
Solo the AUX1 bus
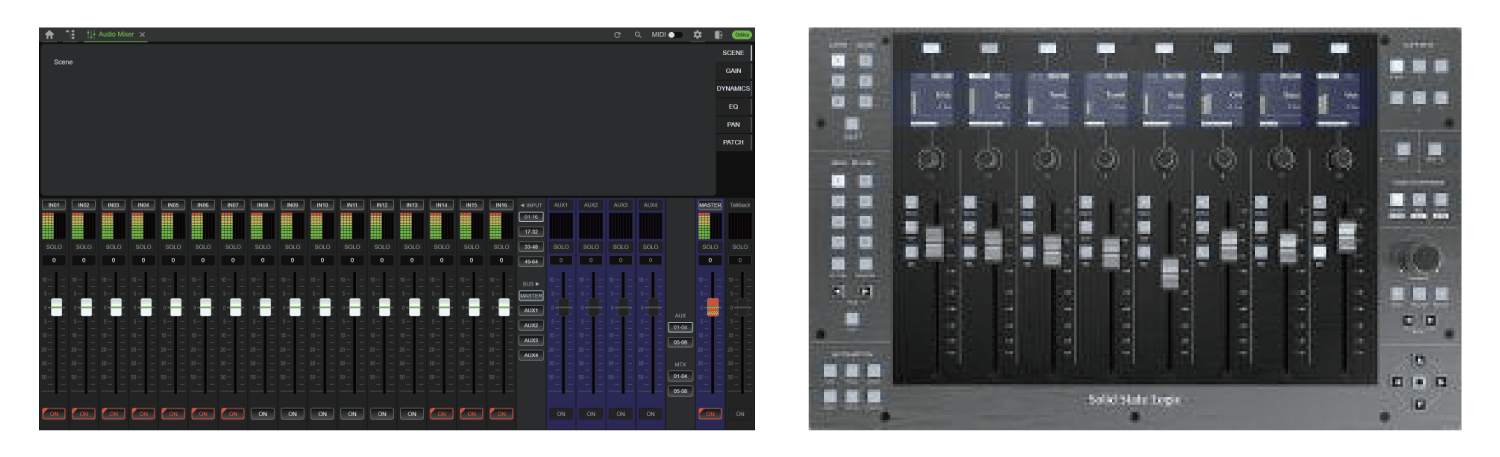[561, 246]
